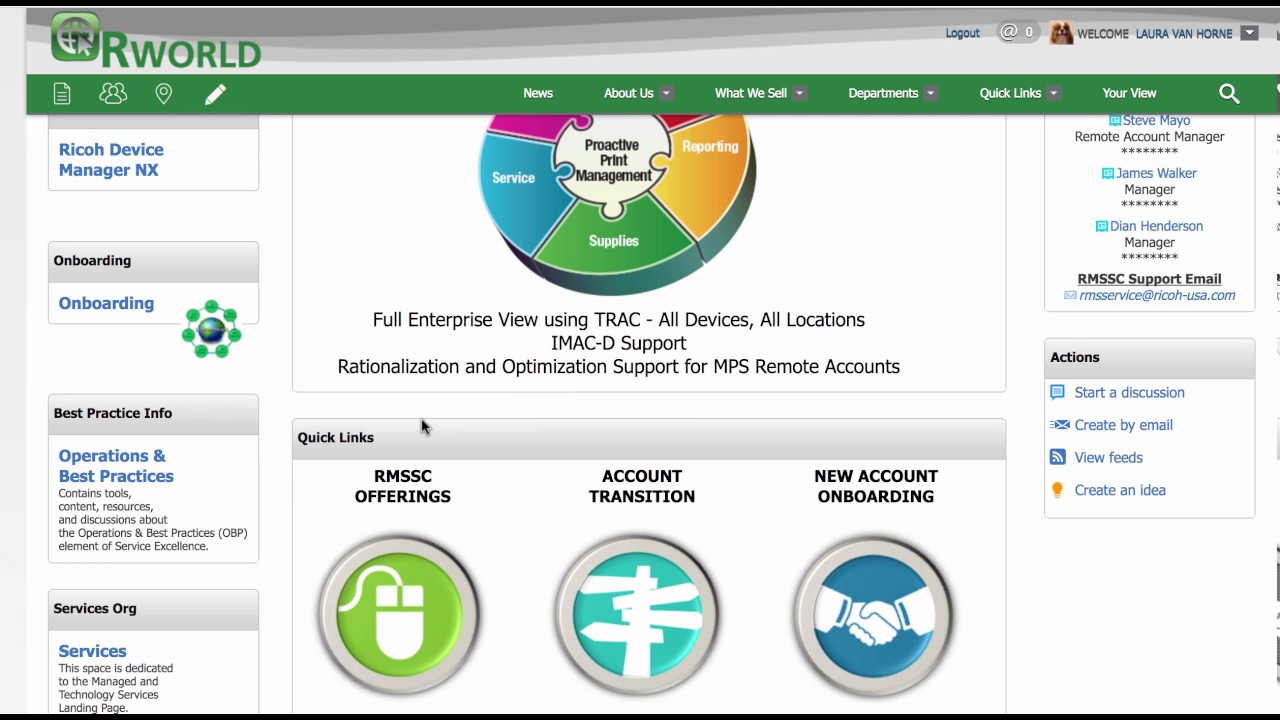This screenshot has height=720, width=1280.
Task: Open the Departments menu
Action: pyautogui.click(x=883, y=93)
